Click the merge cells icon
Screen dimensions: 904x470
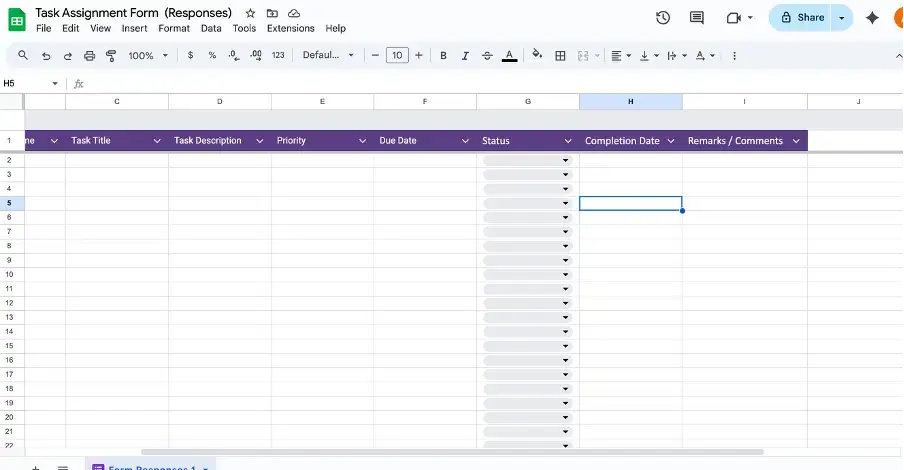pyautogui.click(x=583, y=56)
